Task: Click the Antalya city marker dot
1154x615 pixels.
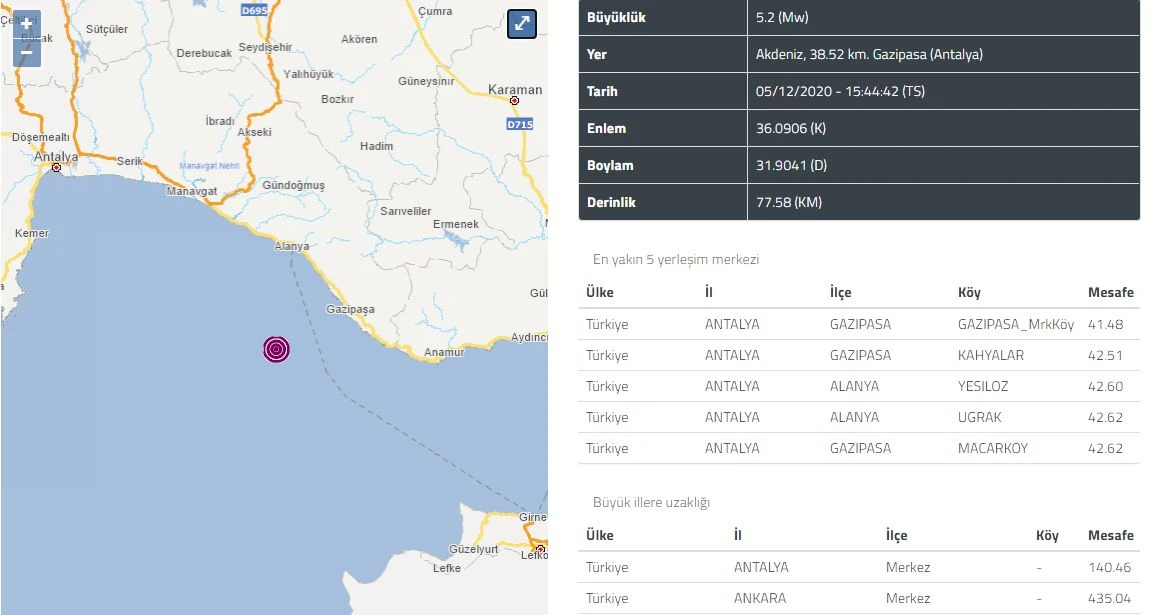Action: point(57,168)
